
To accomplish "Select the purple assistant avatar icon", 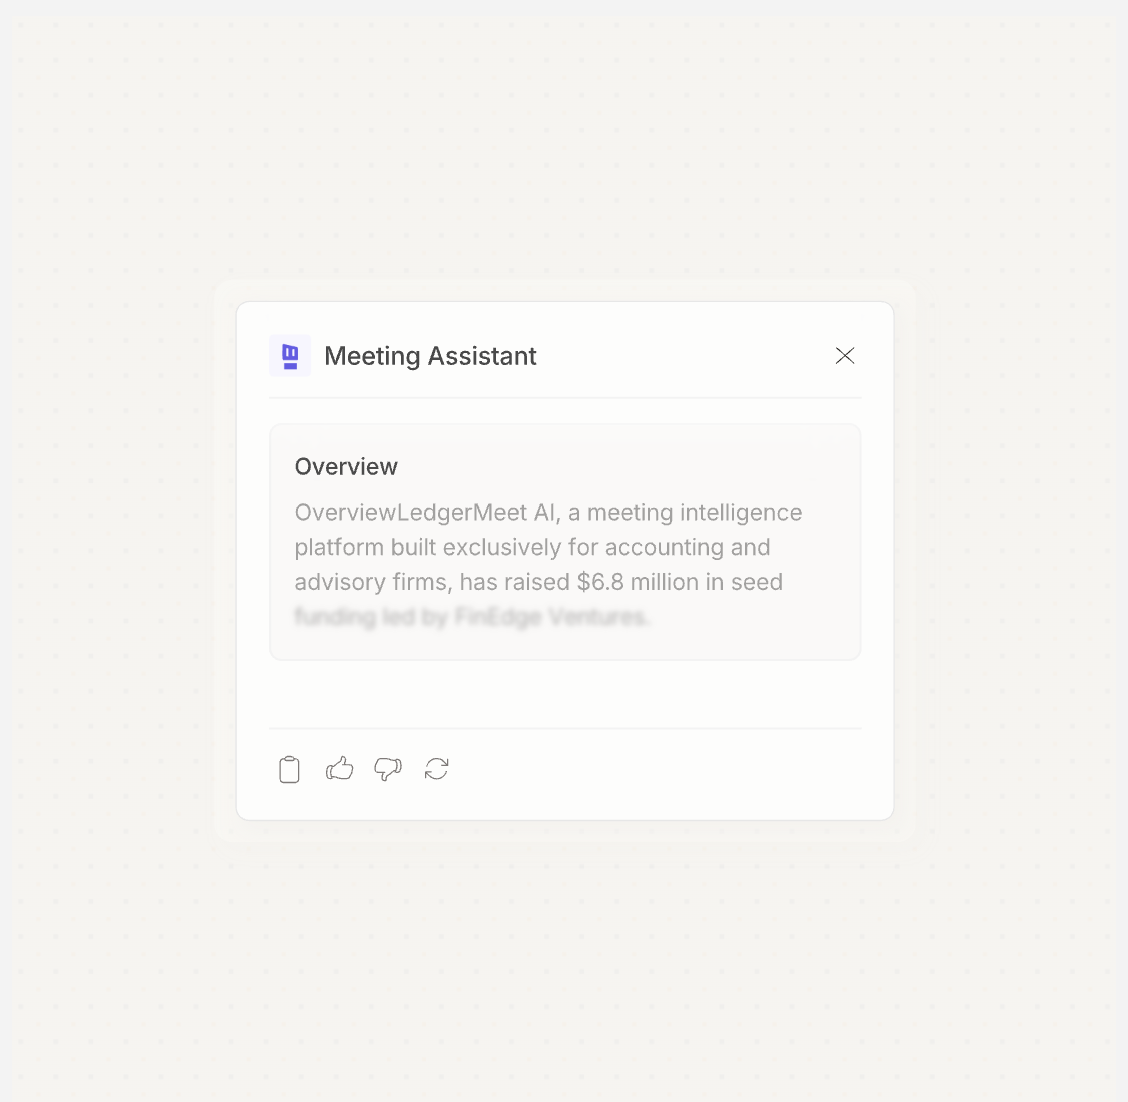I will coord(289,355).
